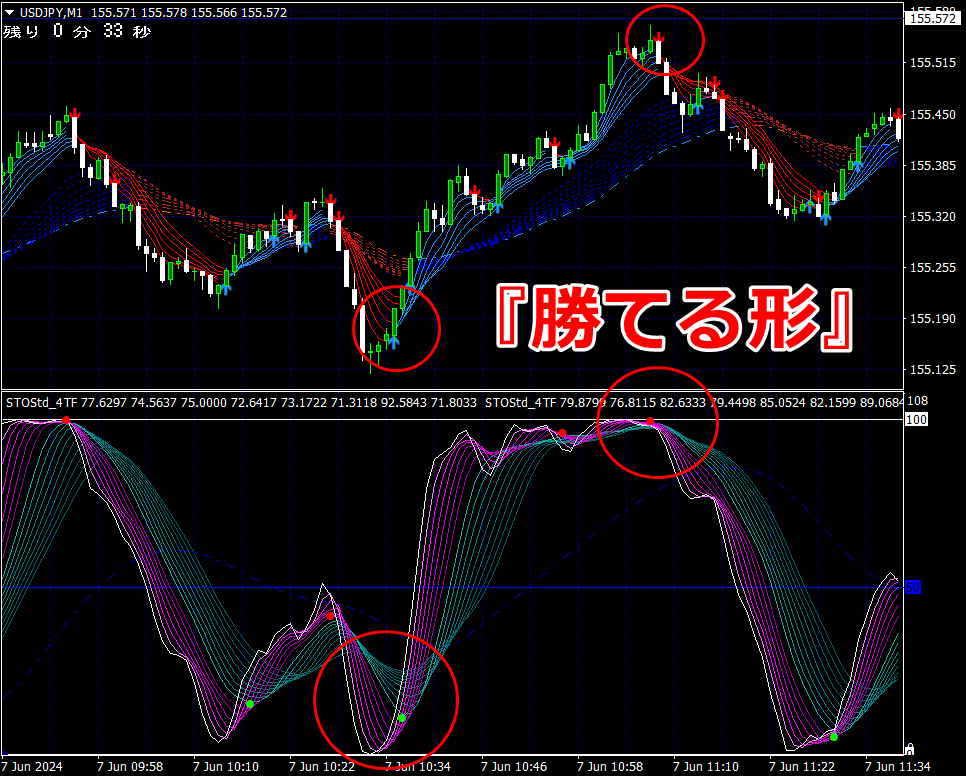This screenshot has width=966, height=776.
Task: Click the USDJPY,M1 chart title text
Action: [51, 12]
